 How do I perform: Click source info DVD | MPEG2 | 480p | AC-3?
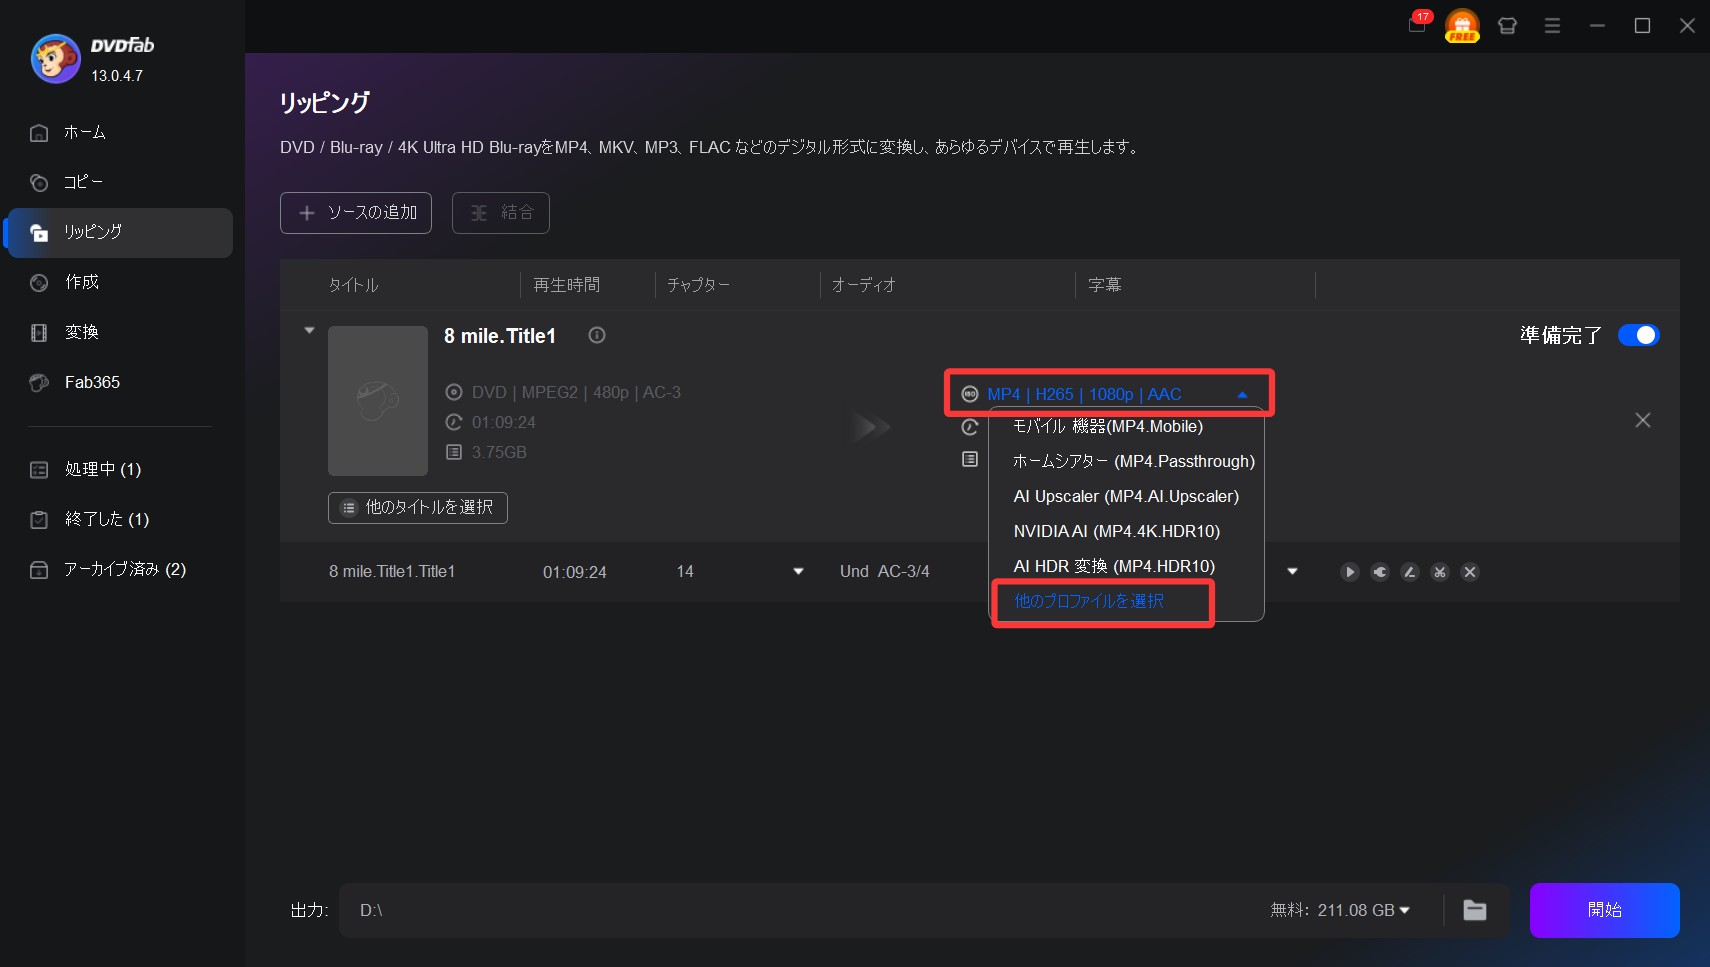576,392
